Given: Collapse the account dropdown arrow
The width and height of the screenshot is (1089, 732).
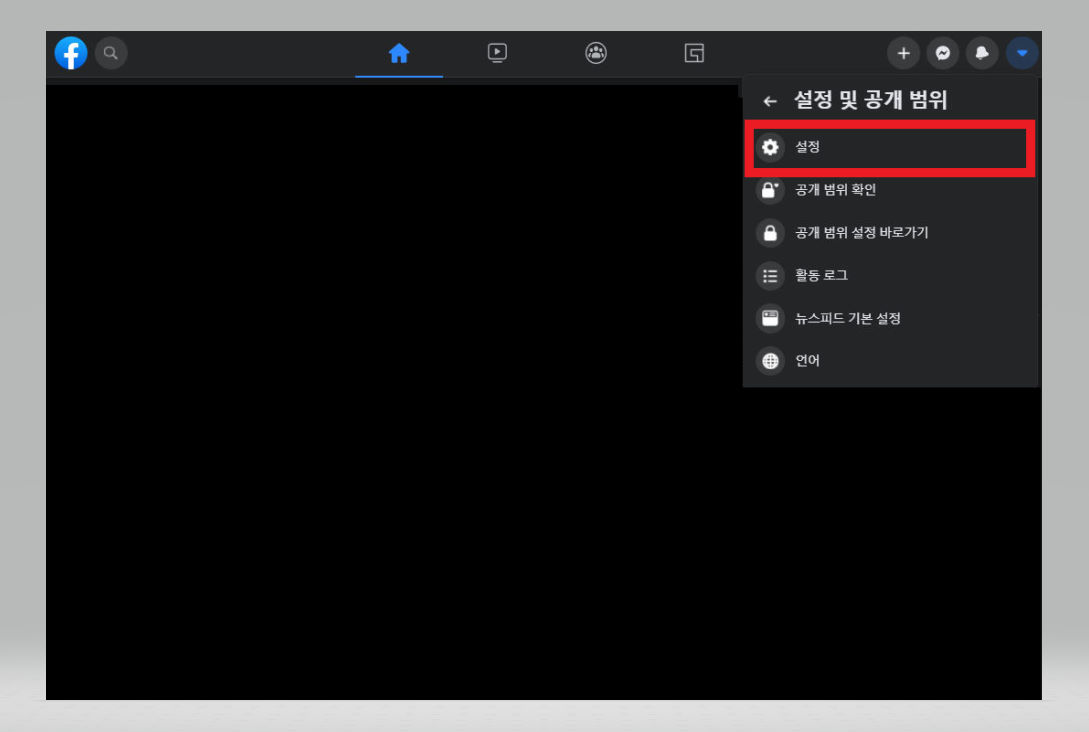Looking at the screenshot, I should tap(1022, 53).
